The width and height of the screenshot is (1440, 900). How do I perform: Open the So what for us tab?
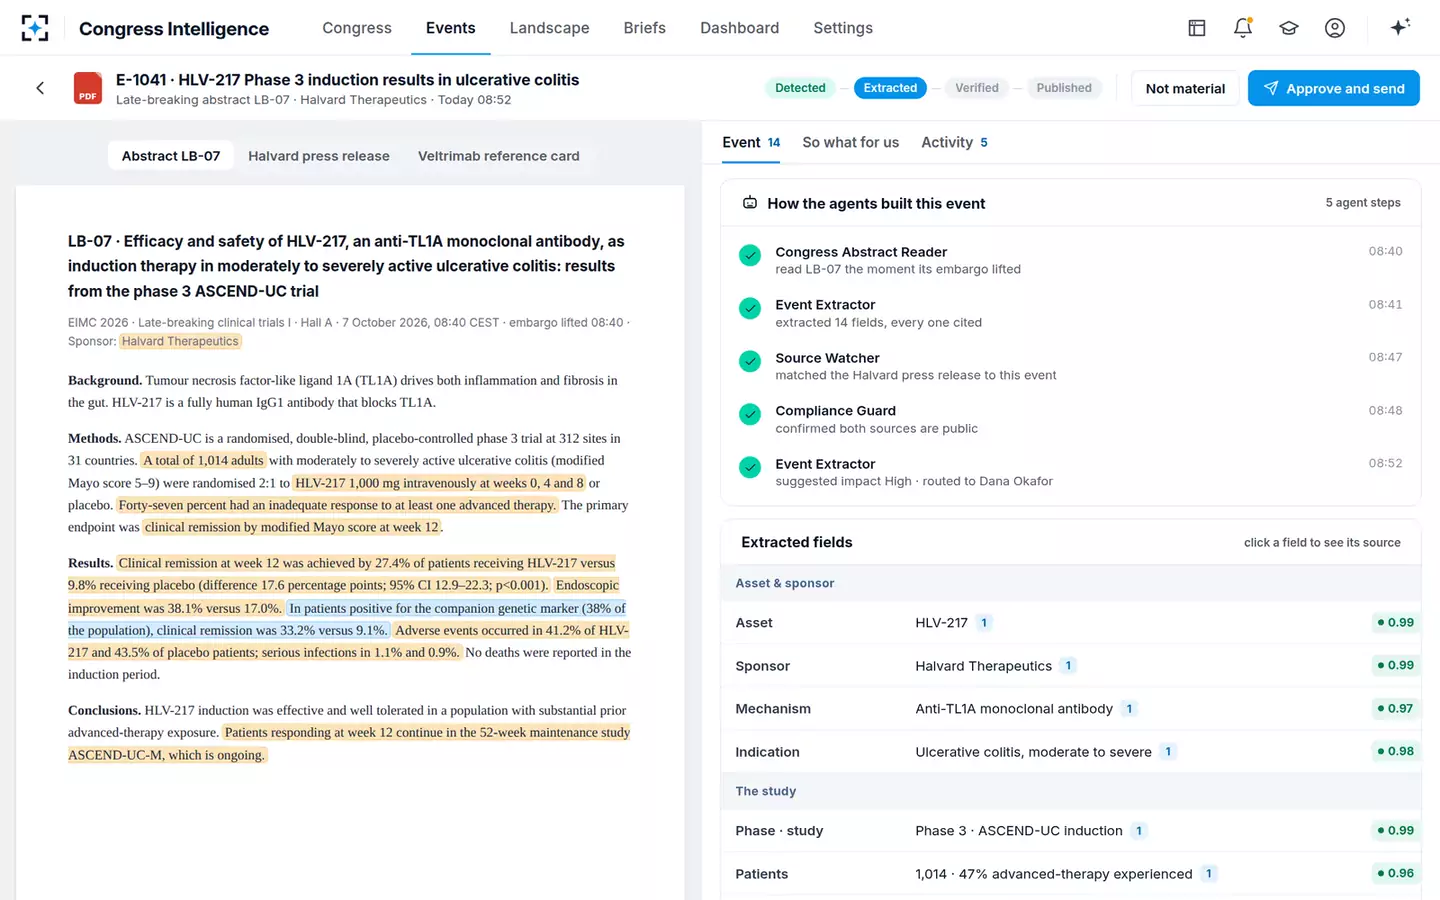point(850,142)
